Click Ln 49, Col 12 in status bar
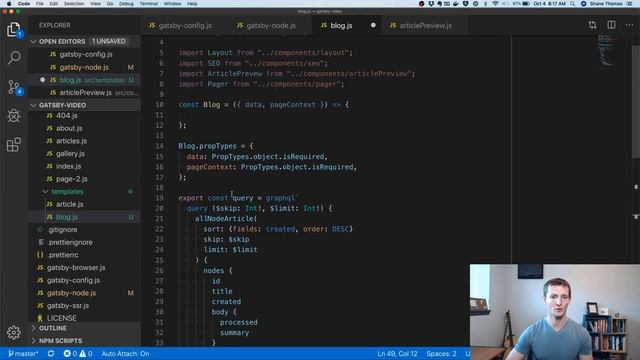The width and height of the screenshot is (640, 360). pos(397,353)
